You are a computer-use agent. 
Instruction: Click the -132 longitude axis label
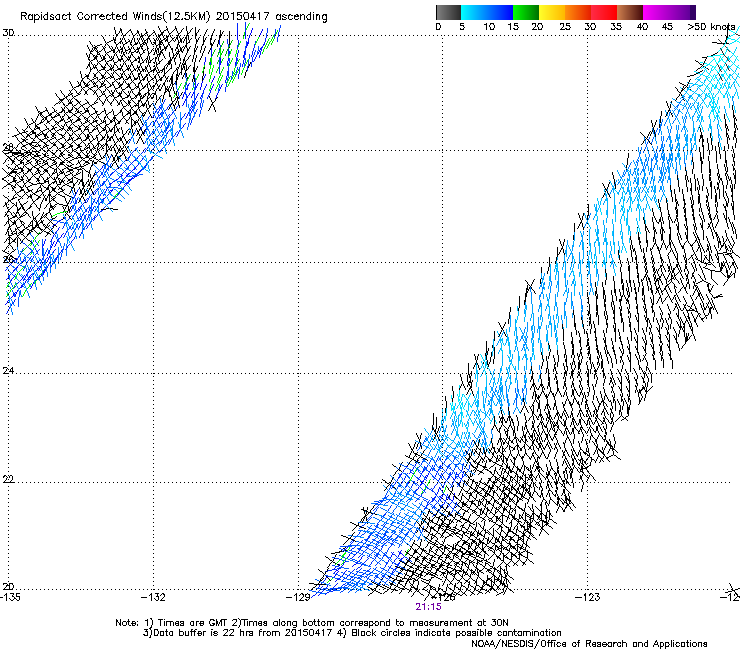(x=153, y=597)
